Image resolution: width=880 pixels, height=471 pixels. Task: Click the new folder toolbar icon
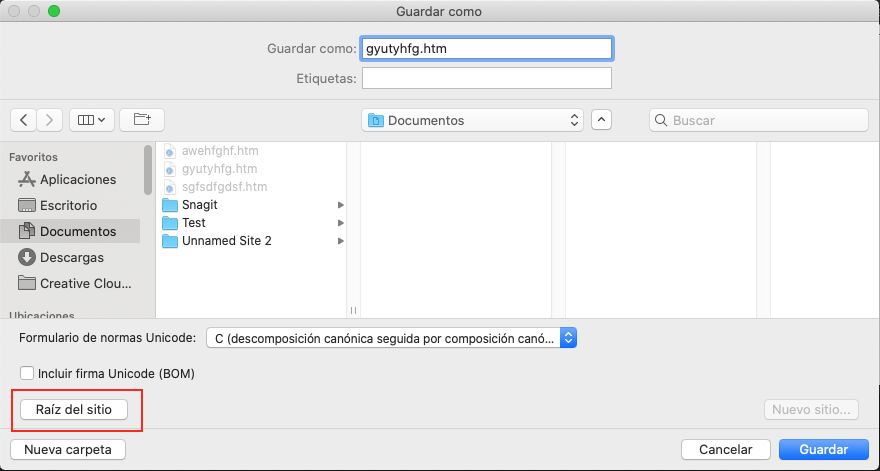click(142, 120)
